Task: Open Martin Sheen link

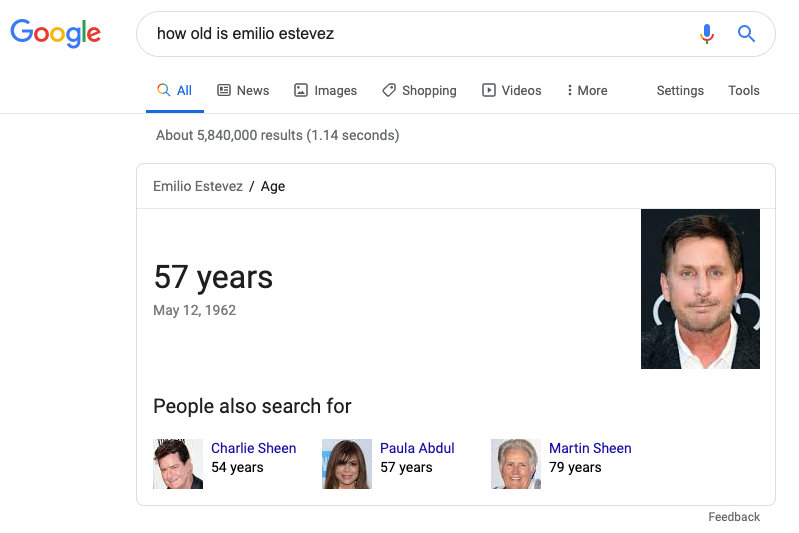Action: pos(590,448)
